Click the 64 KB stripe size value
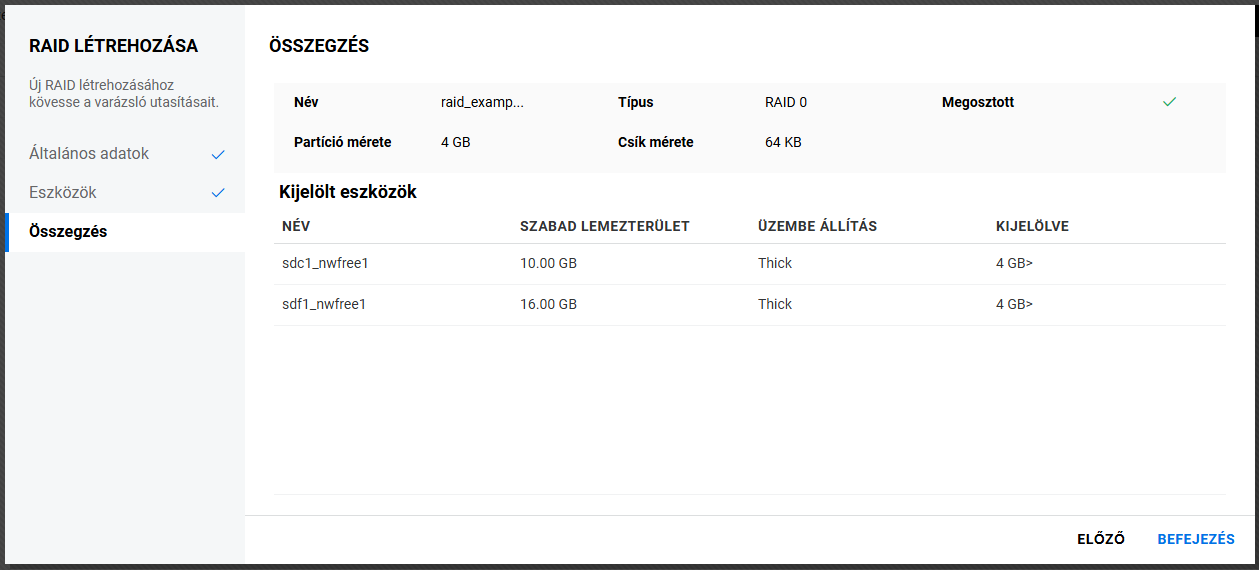This screenshot has width=1259, height=570. 783,142
